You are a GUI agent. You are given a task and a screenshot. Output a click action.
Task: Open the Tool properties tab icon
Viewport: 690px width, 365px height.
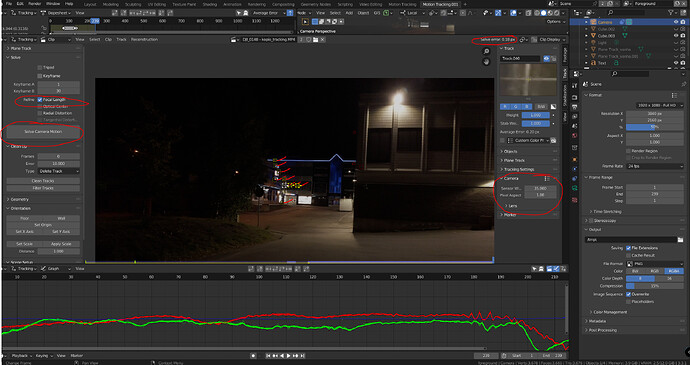click(x=575, y=85)
